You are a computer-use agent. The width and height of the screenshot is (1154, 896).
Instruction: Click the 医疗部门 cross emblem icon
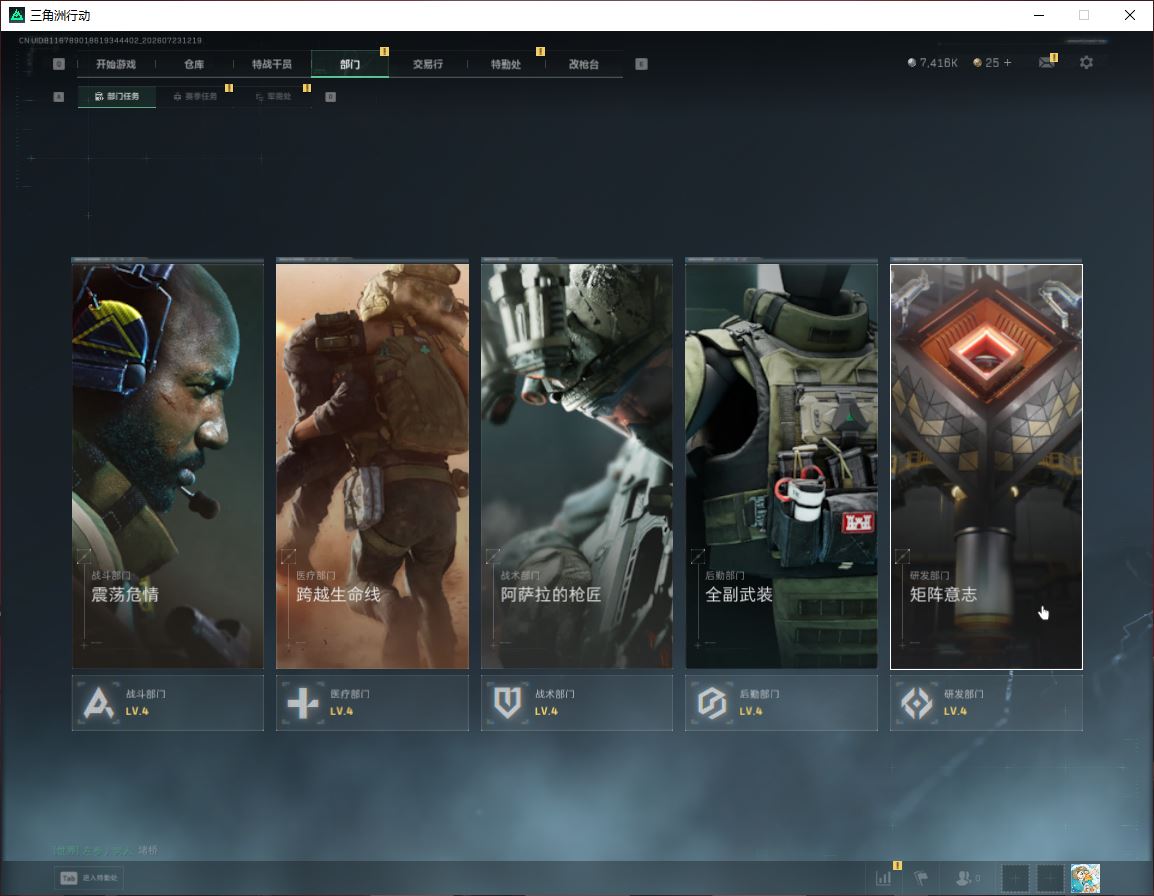(x=302, y=702)
